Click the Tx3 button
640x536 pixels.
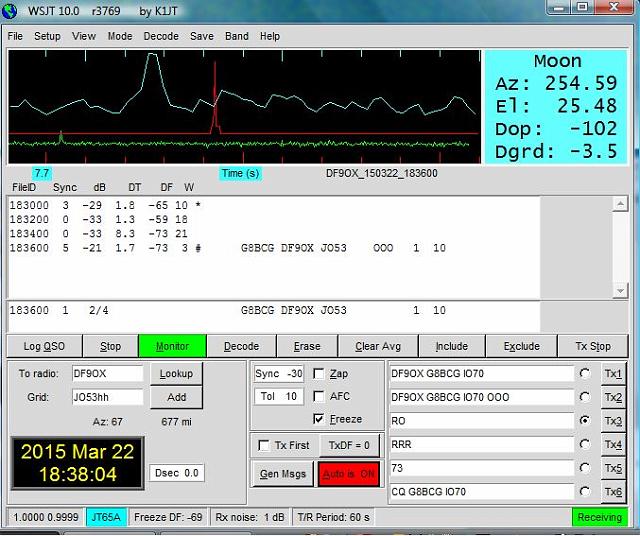click(x=613, y=420)
